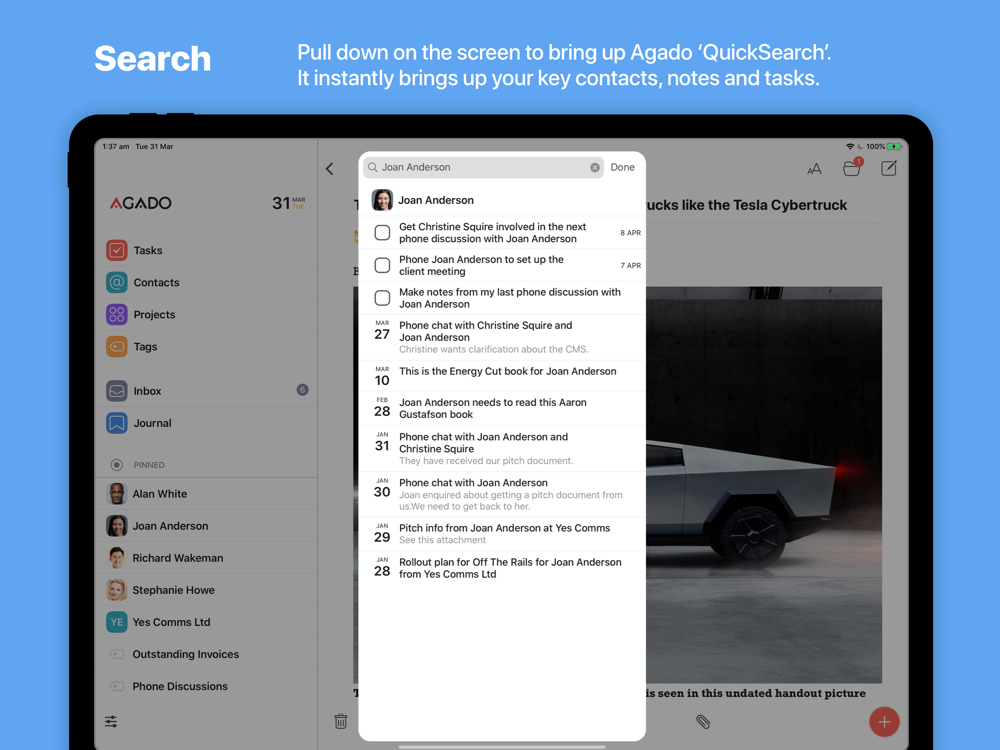This screenshot has width=1000, height=750.
Task: Select the Tags menu label
Action: tap(145, 347)
